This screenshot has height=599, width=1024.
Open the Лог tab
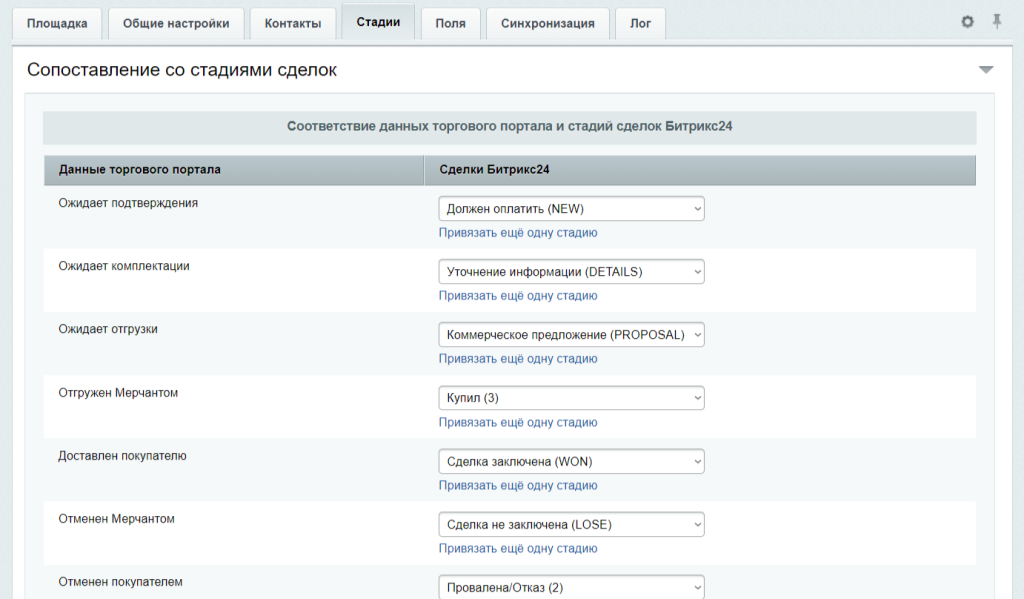[x=640, y=24]
